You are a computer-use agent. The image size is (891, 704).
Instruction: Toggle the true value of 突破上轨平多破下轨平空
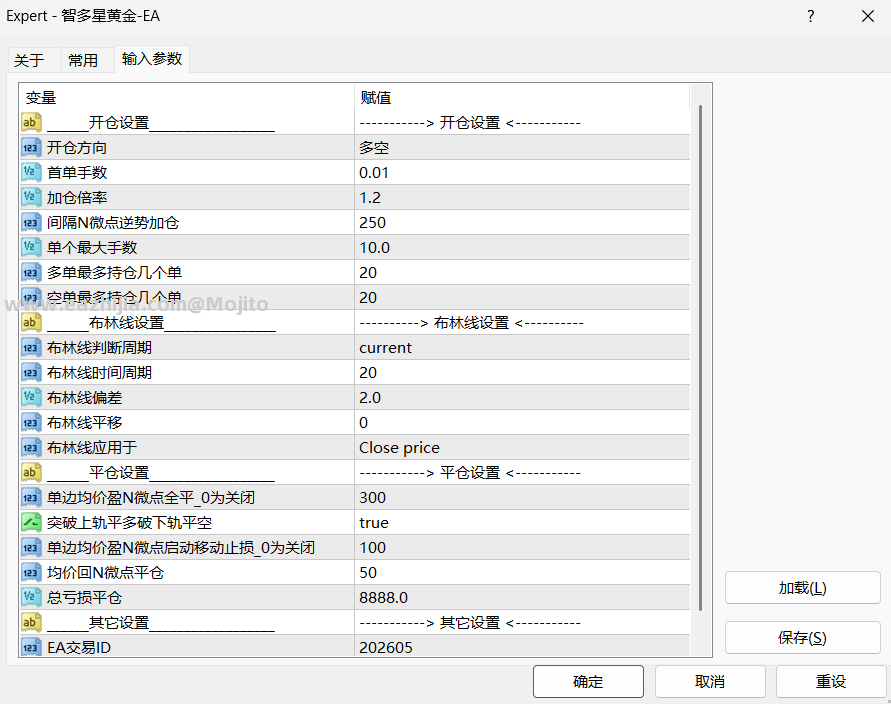[x=522, y=523]
